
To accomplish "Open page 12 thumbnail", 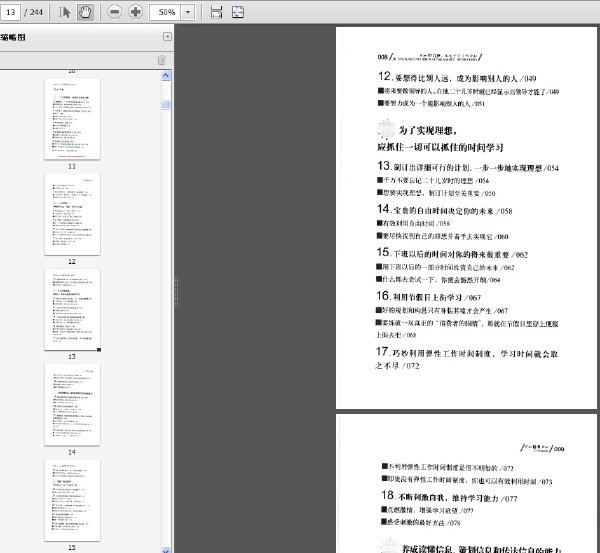I will coord(72,214).
